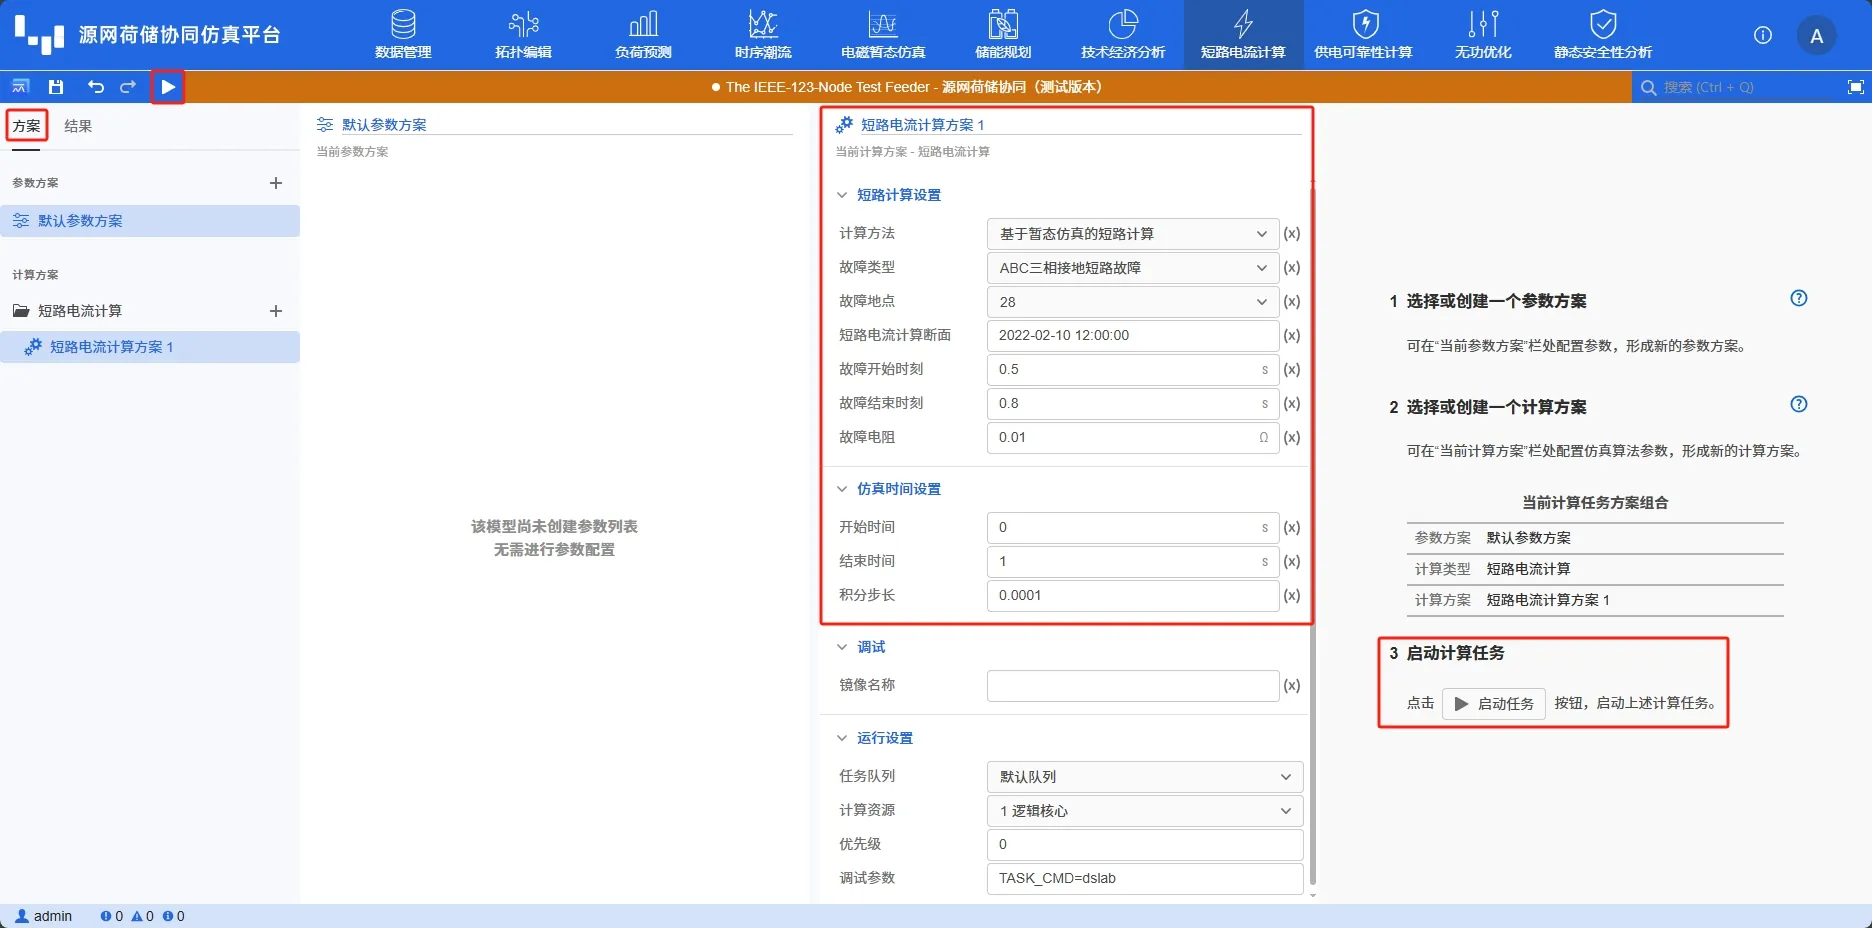1872x928 pixels.
Task: Click the 短路电流计算 folder item
Action: pos(80,311)
